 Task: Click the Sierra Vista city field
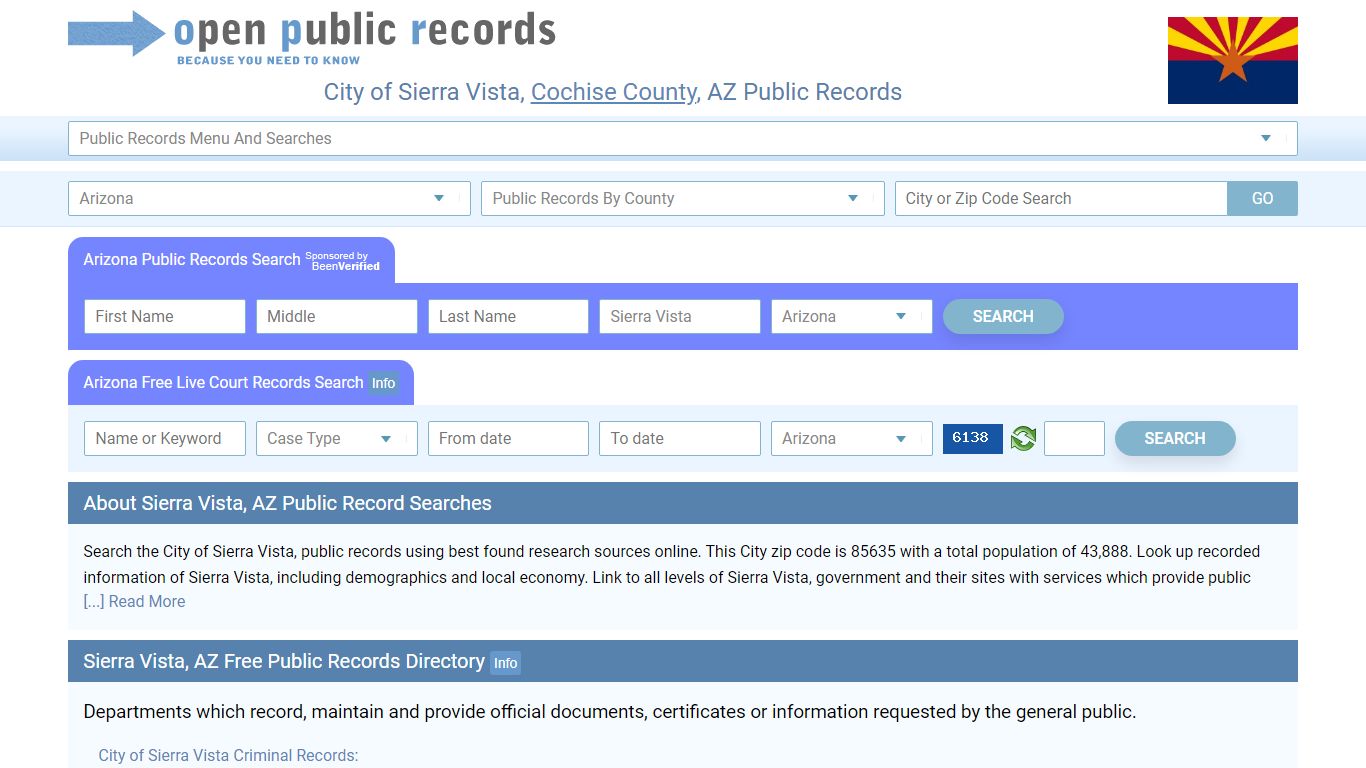(x=680, y=316)
